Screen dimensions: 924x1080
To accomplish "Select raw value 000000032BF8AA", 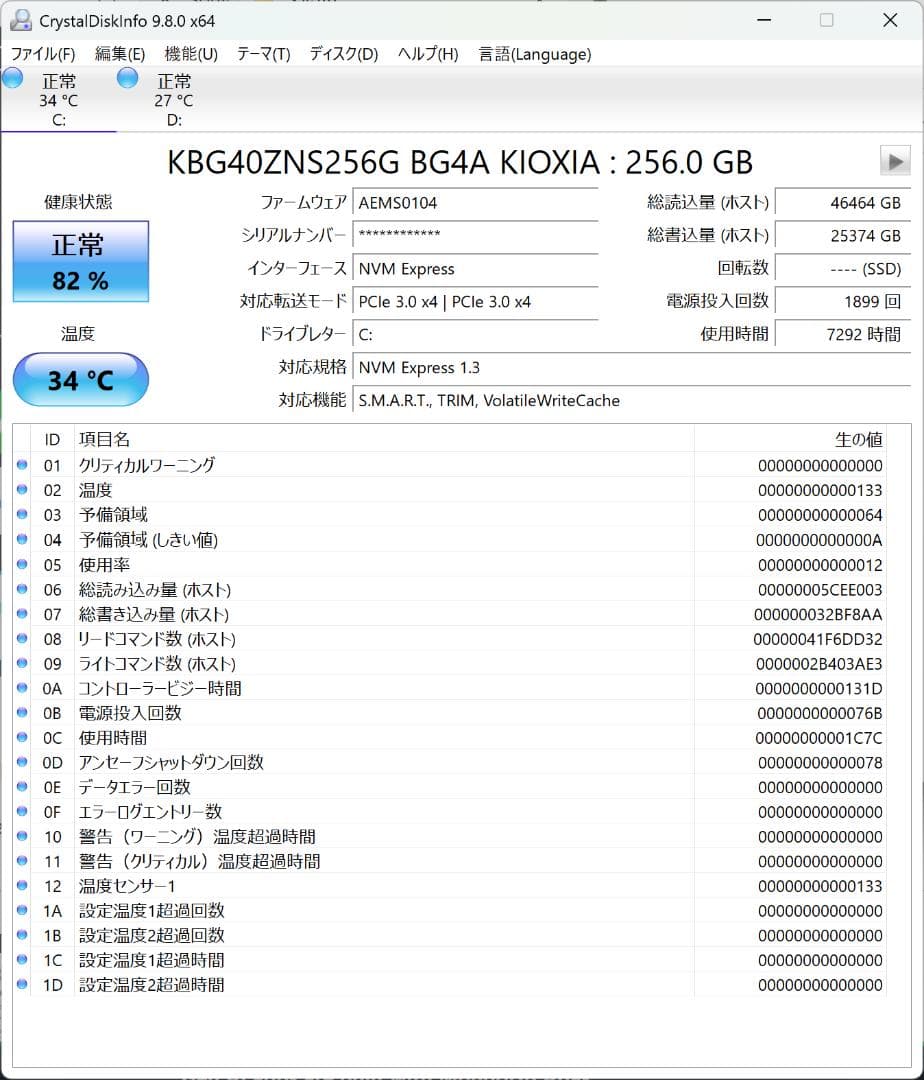I will tap(818, 614).
